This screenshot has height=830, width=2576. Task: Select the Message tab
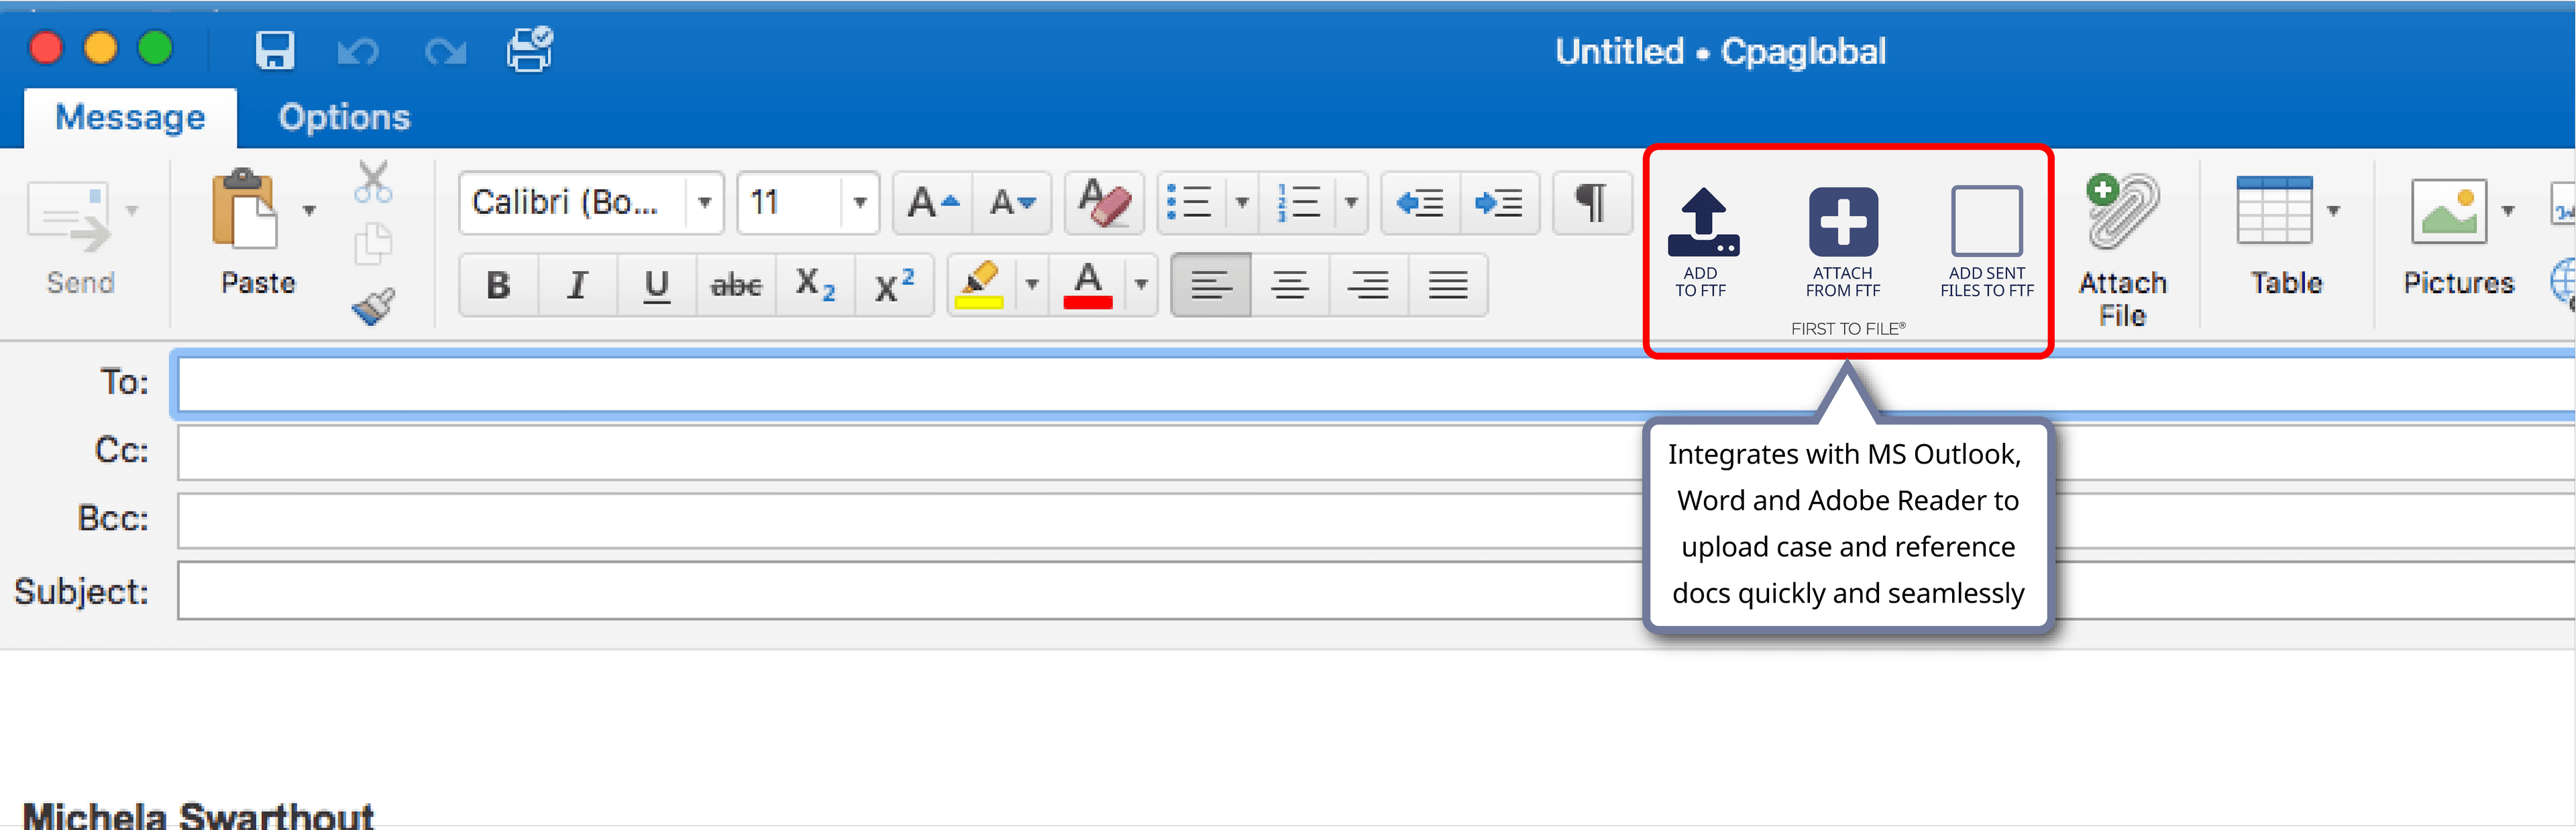click(x=130, y=118)
